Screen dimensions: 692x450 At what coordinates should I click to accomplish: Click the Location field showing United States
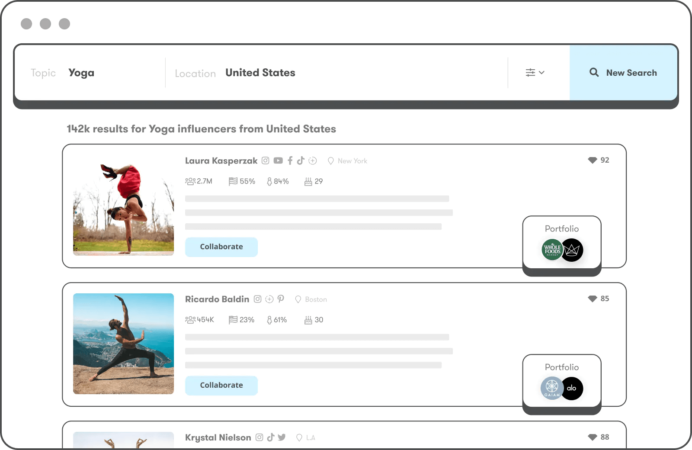[x=260, y=73]
